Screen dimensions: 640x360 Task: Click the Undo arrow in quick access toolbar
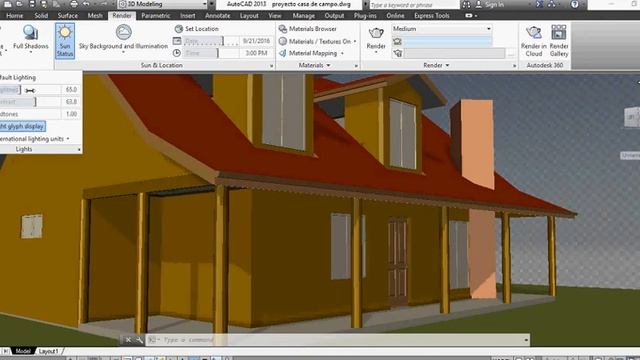coord(86,4)
